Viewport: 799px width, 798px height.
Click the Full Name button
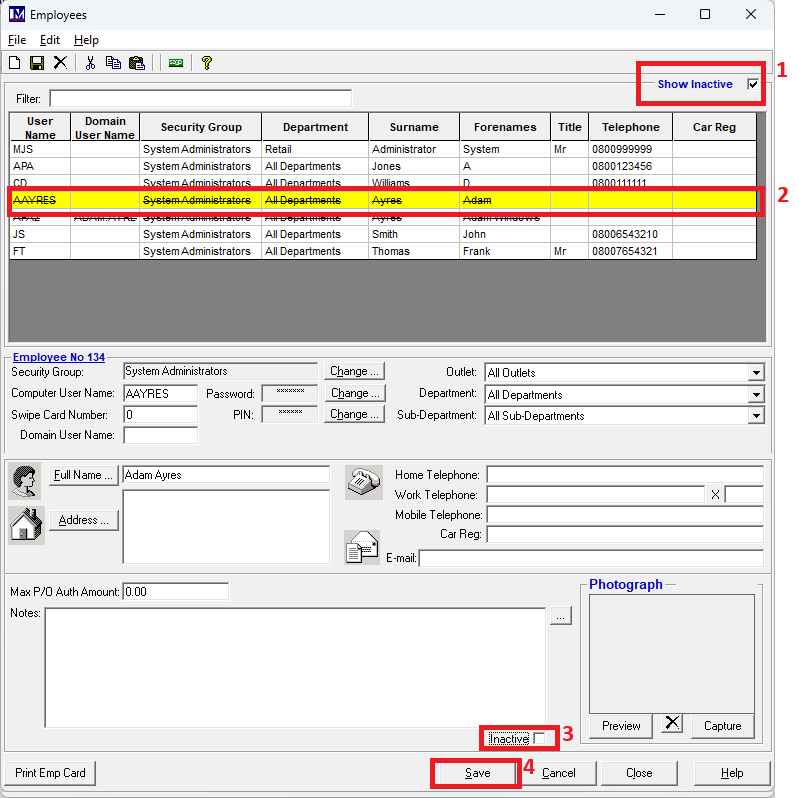[x=84, y=475]
